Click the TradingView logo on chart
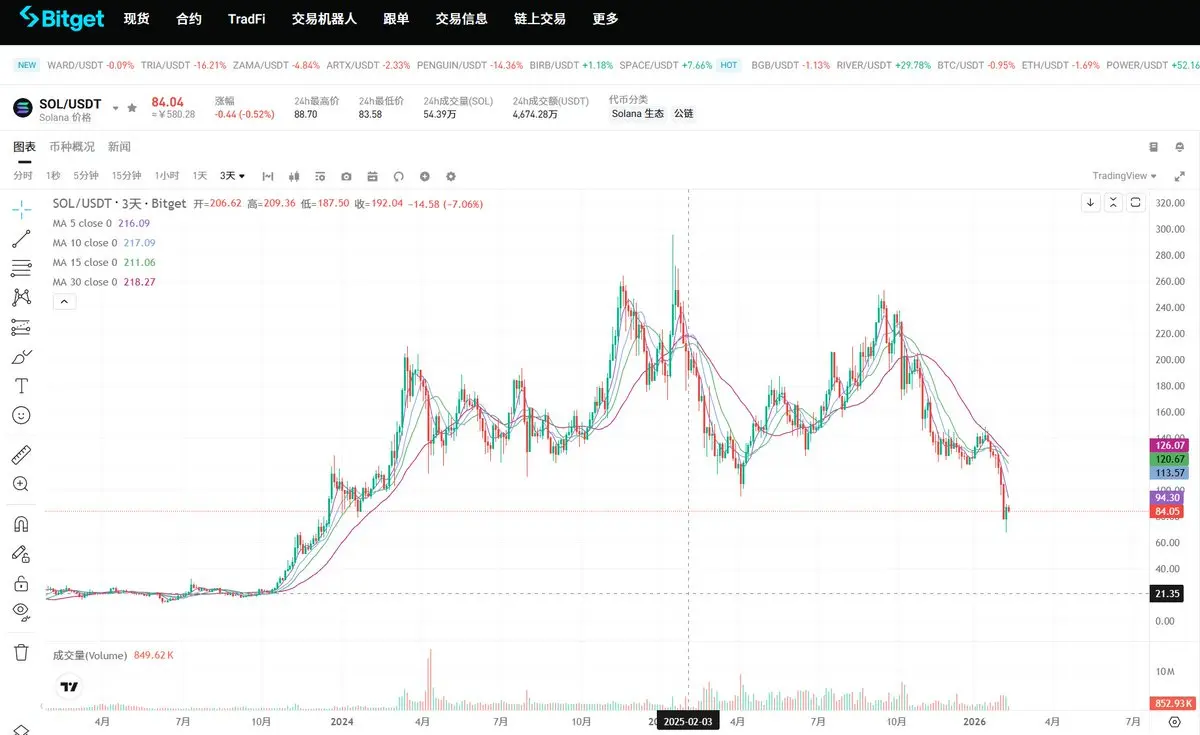 coord(69,687)
